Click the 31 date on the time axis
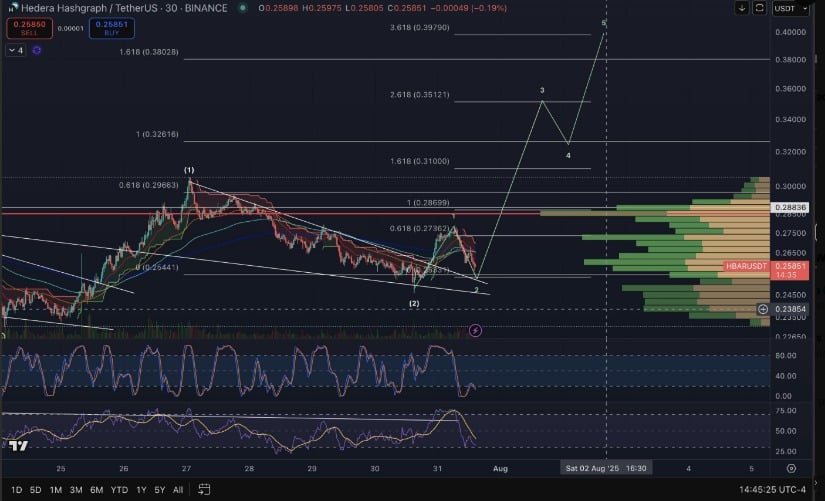Viewport: 825px width, 501px height. tap(437, 468)
